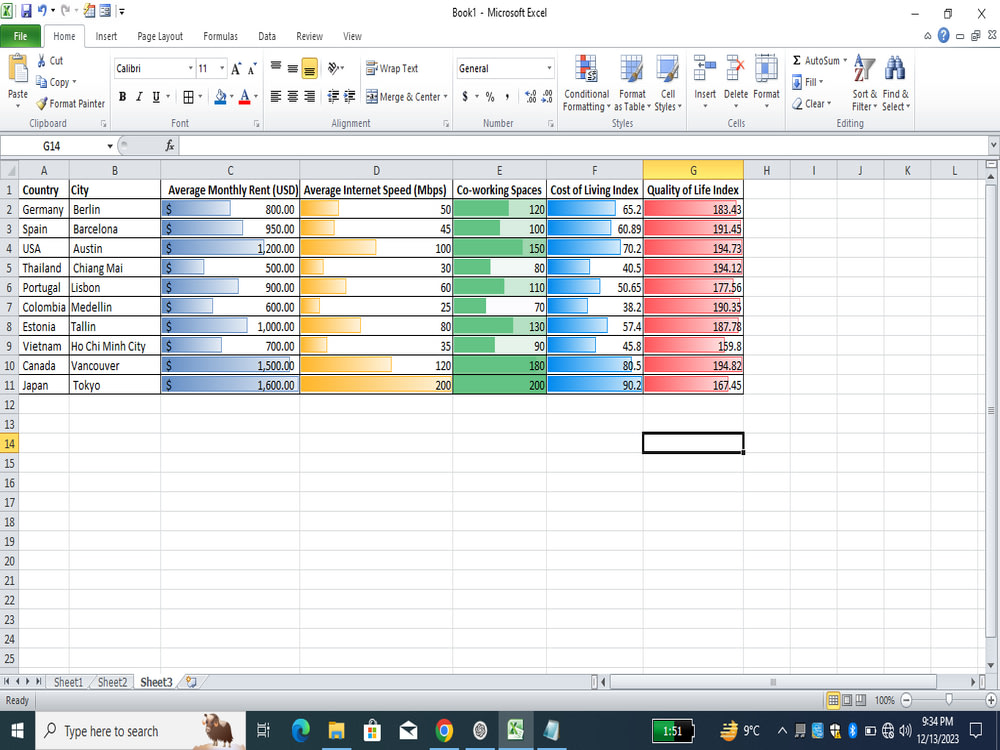Viewport: 1000px width, 750px height.
Task: Click the Decrease Indent icon
Action: (333, 96)
